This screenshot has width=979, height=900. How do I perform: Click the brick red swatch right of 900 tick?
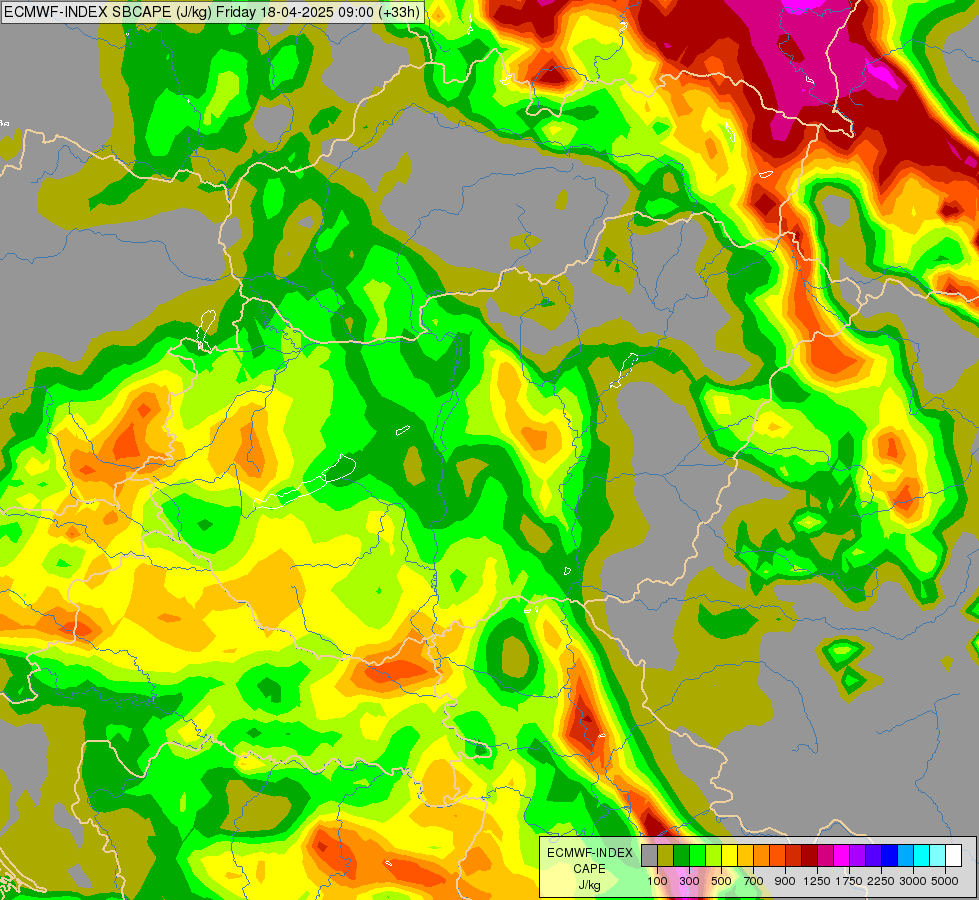pos(794,855)
